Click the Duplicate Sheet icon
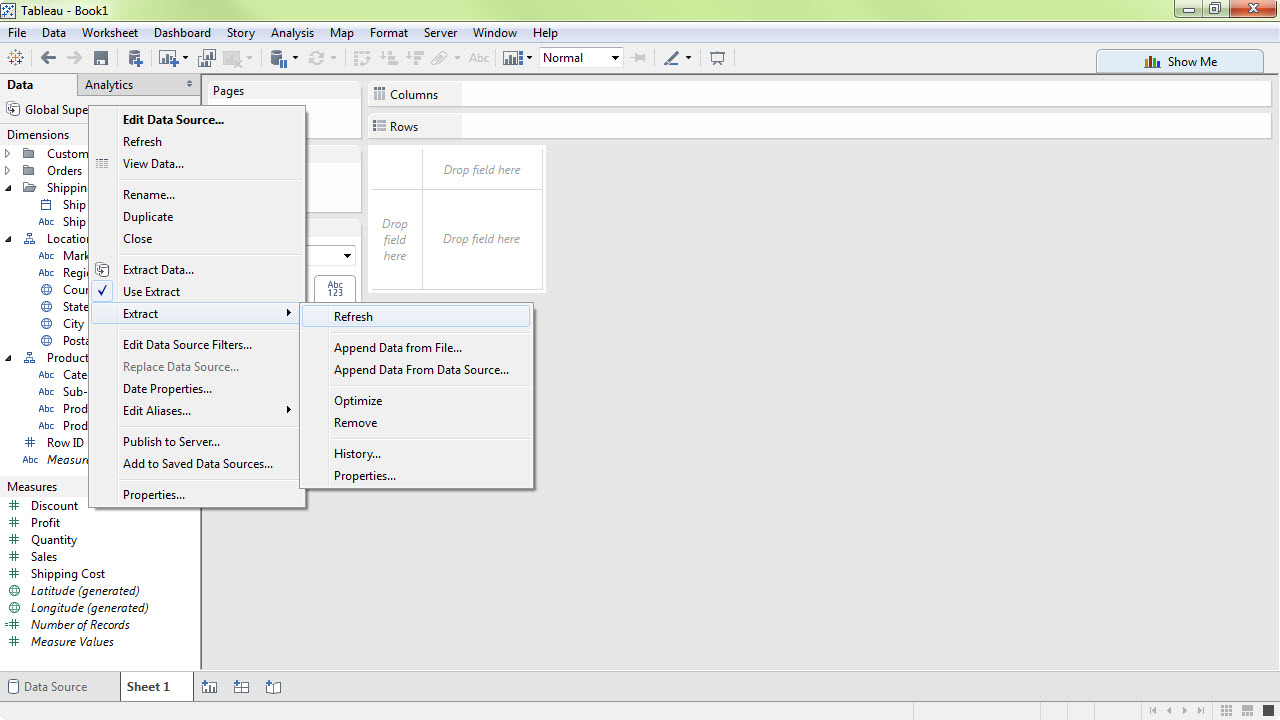Viewport: 1280px width, 720px height. [208, 58]
